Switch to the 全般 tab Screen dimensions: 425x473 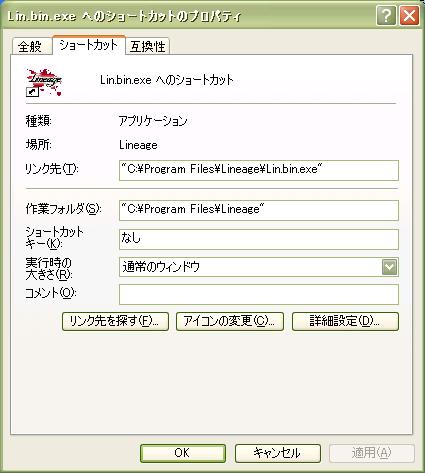(31, 46)
